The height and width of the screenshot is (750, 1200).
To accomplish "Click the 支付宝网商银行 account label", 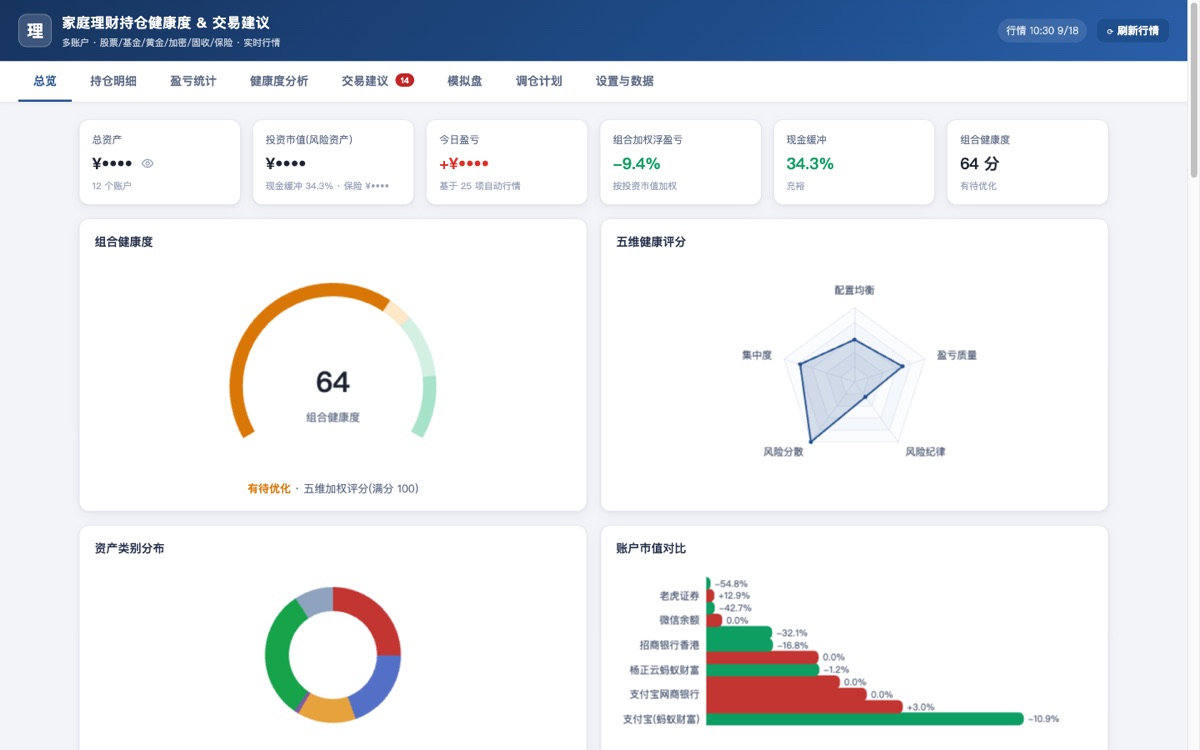I will [664, 694].
